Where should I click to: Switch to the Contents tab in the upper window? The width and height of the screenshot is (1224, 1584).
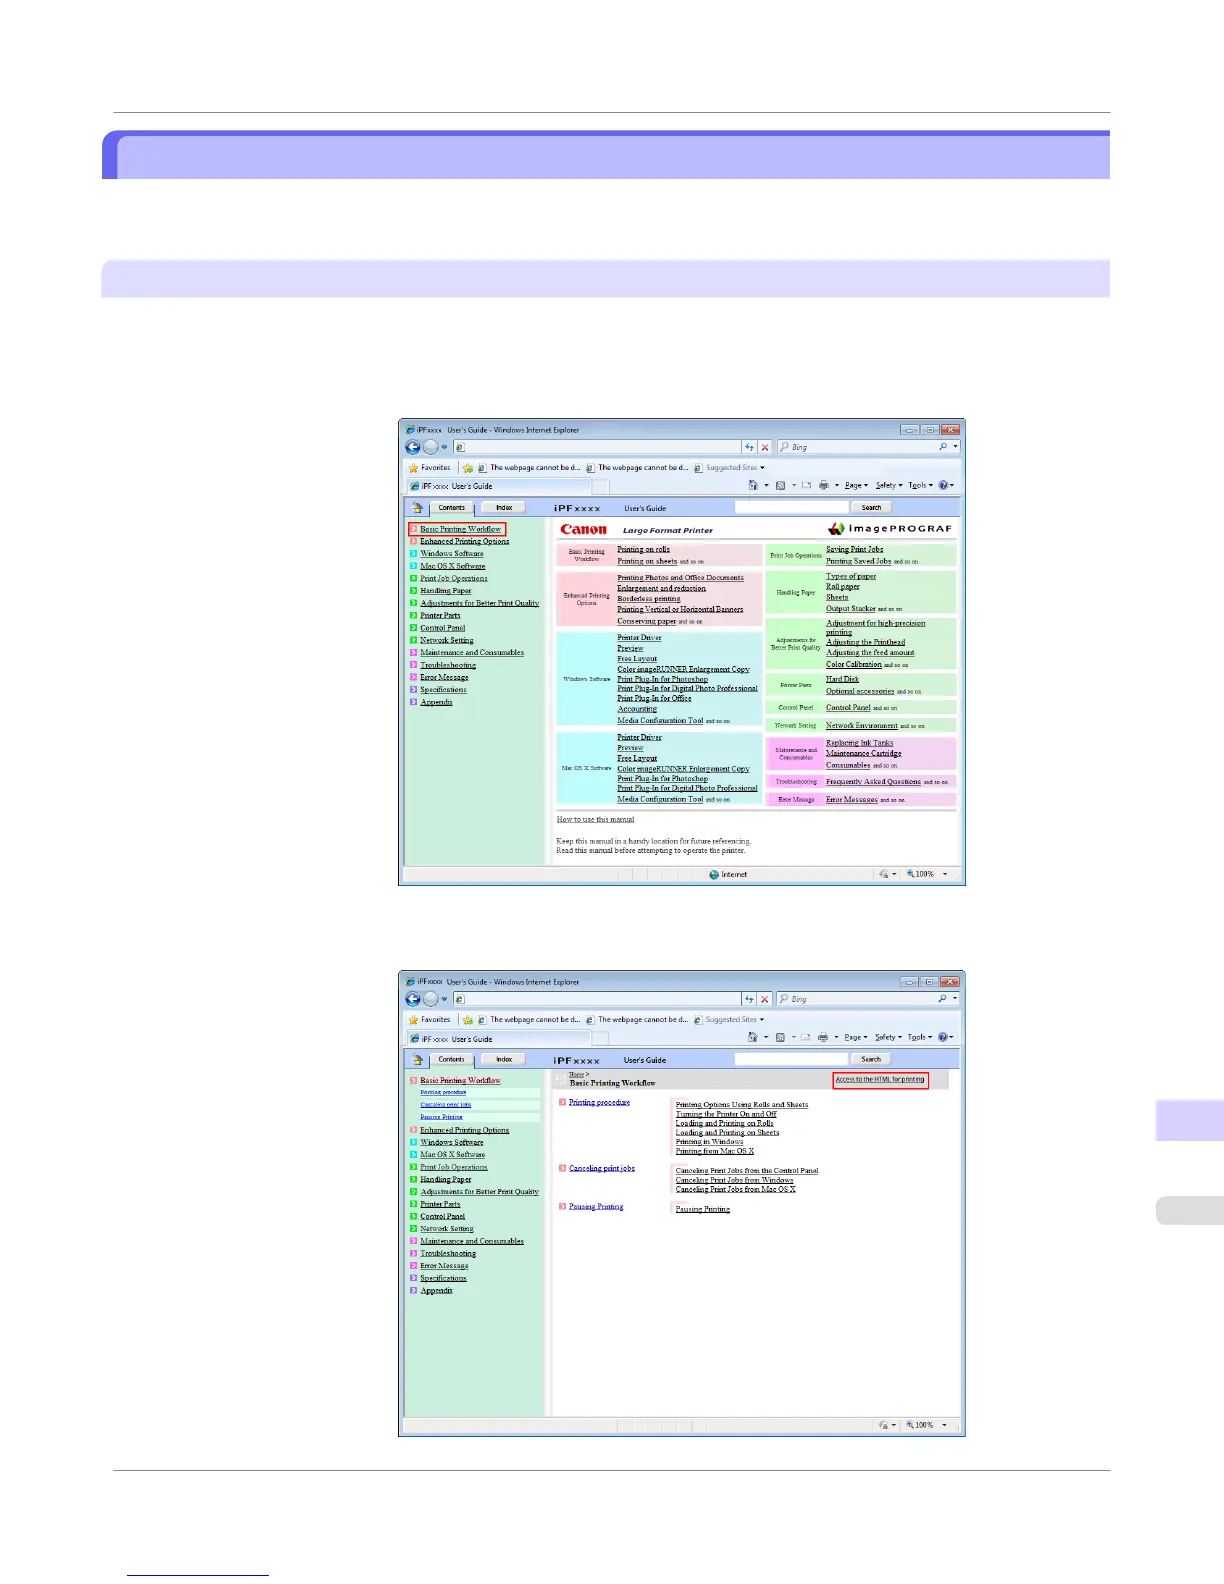click(452, 508)
